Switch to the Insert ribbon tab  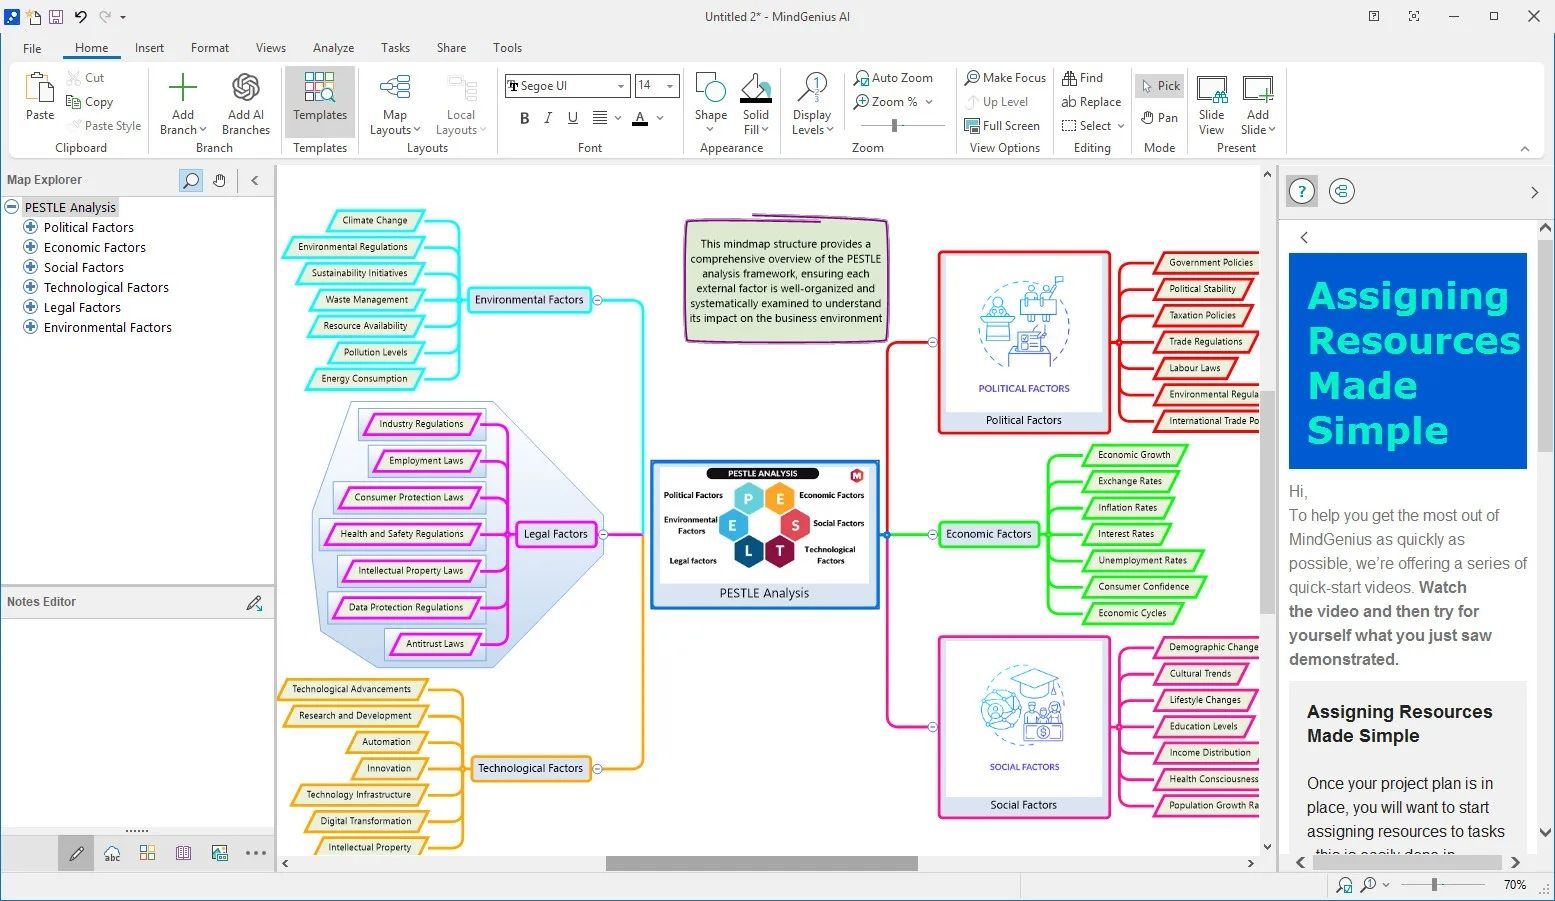[x=149, y=47]
